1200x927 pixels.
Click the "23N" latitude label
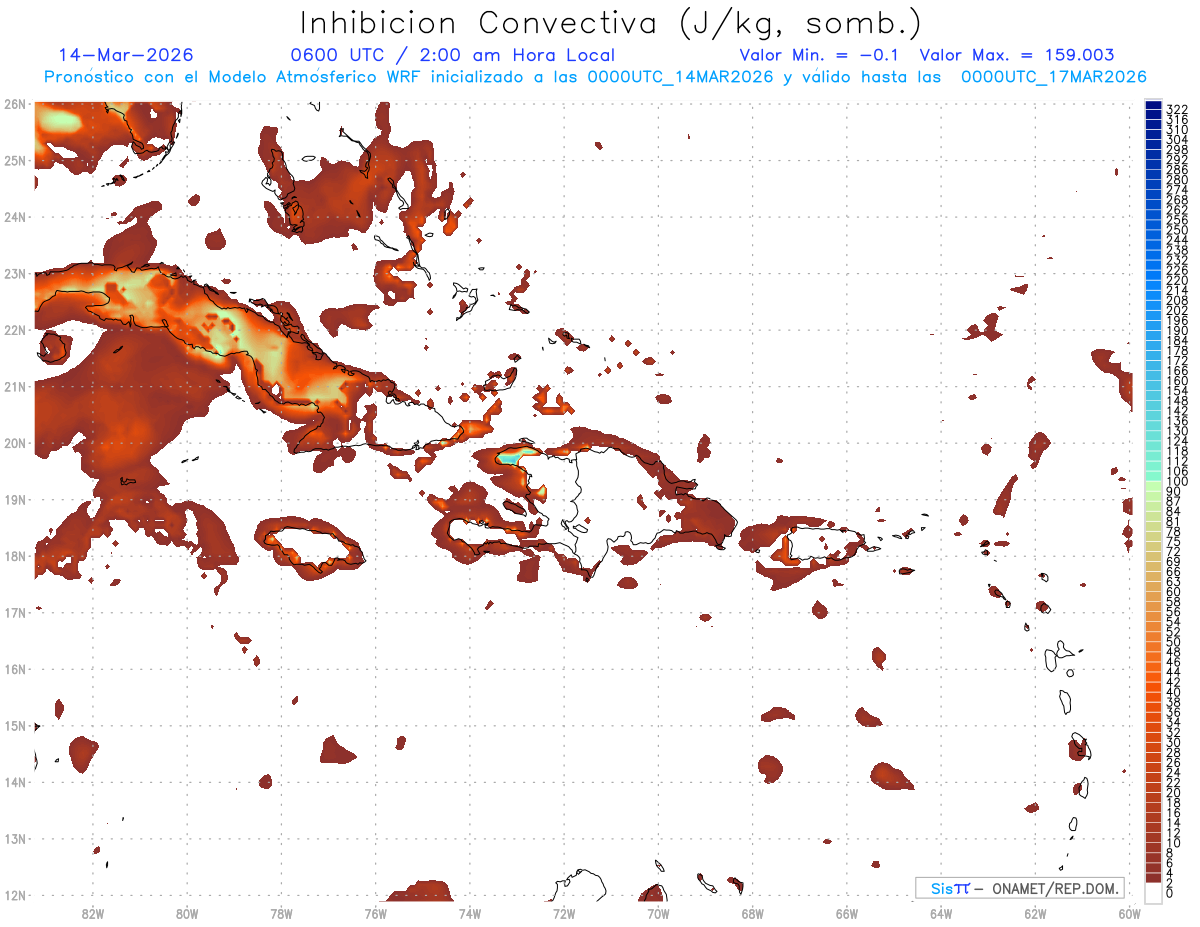tap(14, 273)
